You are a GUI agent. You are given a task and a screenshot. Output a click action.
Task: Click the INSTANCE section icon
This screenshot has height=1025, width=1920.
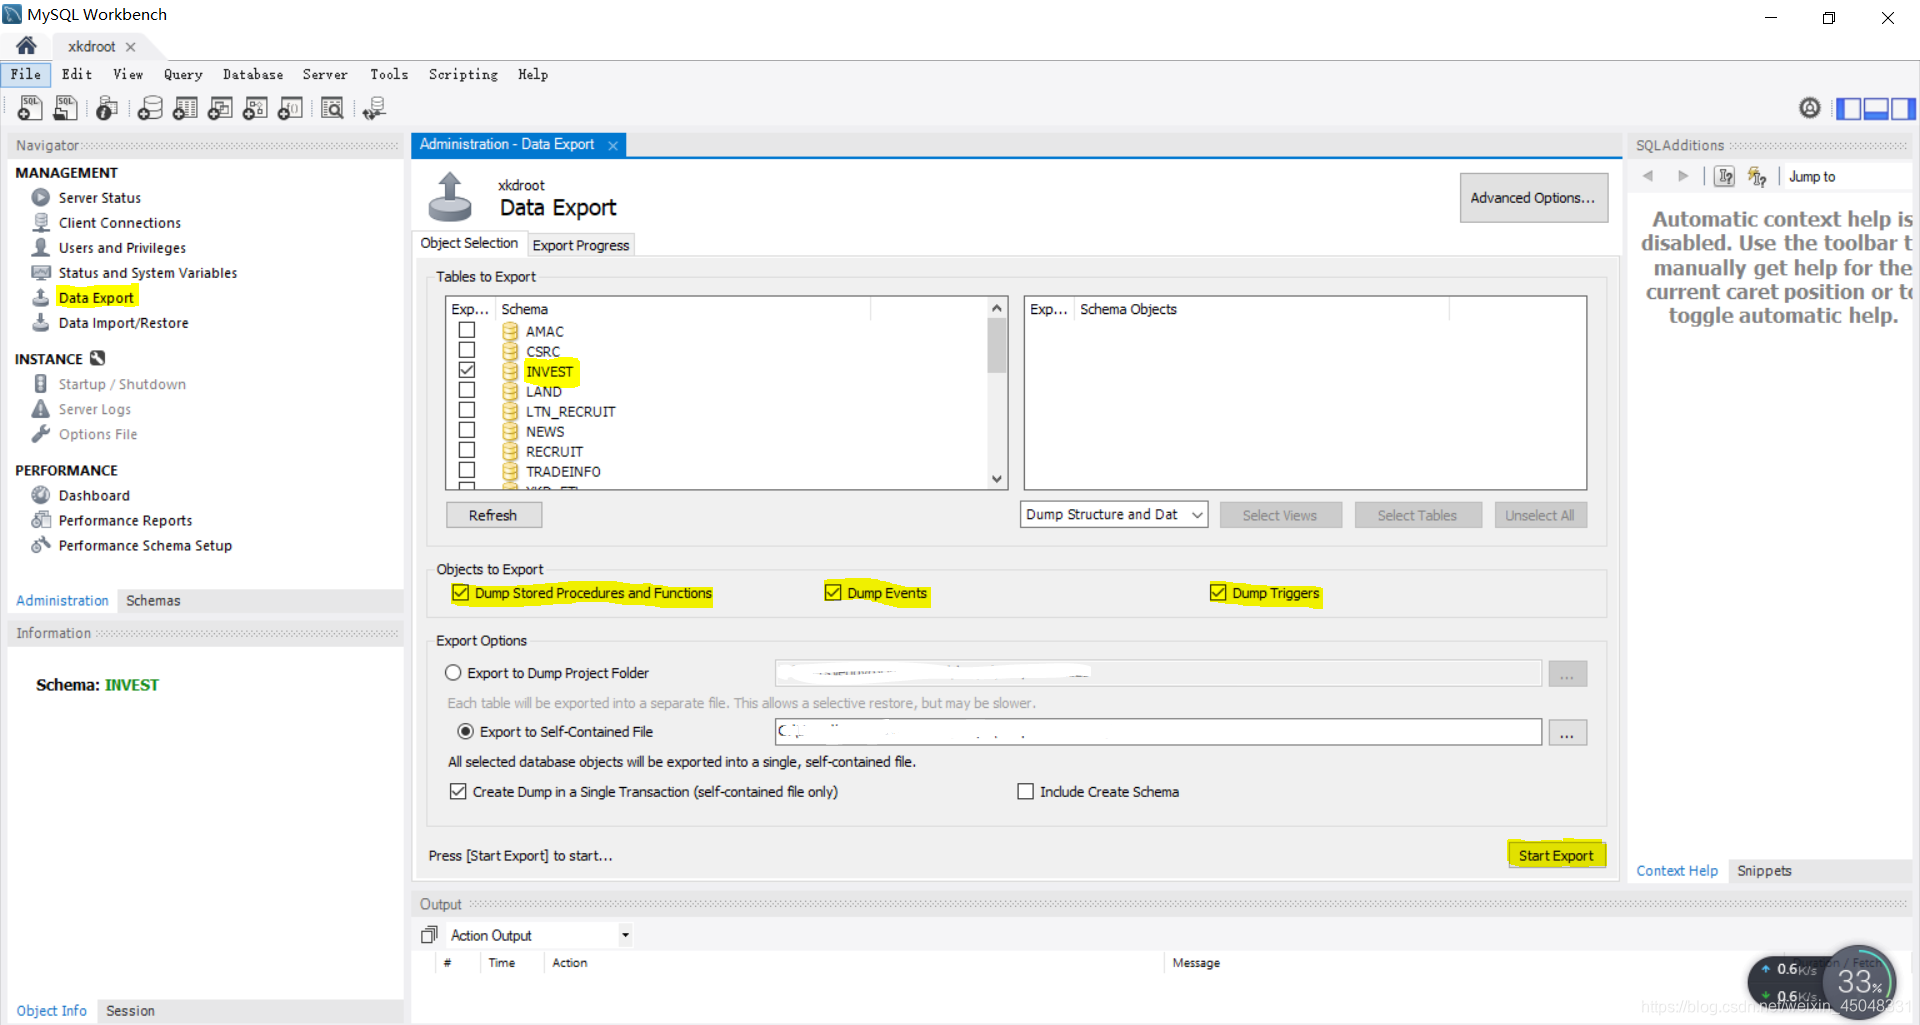(97, 358)
